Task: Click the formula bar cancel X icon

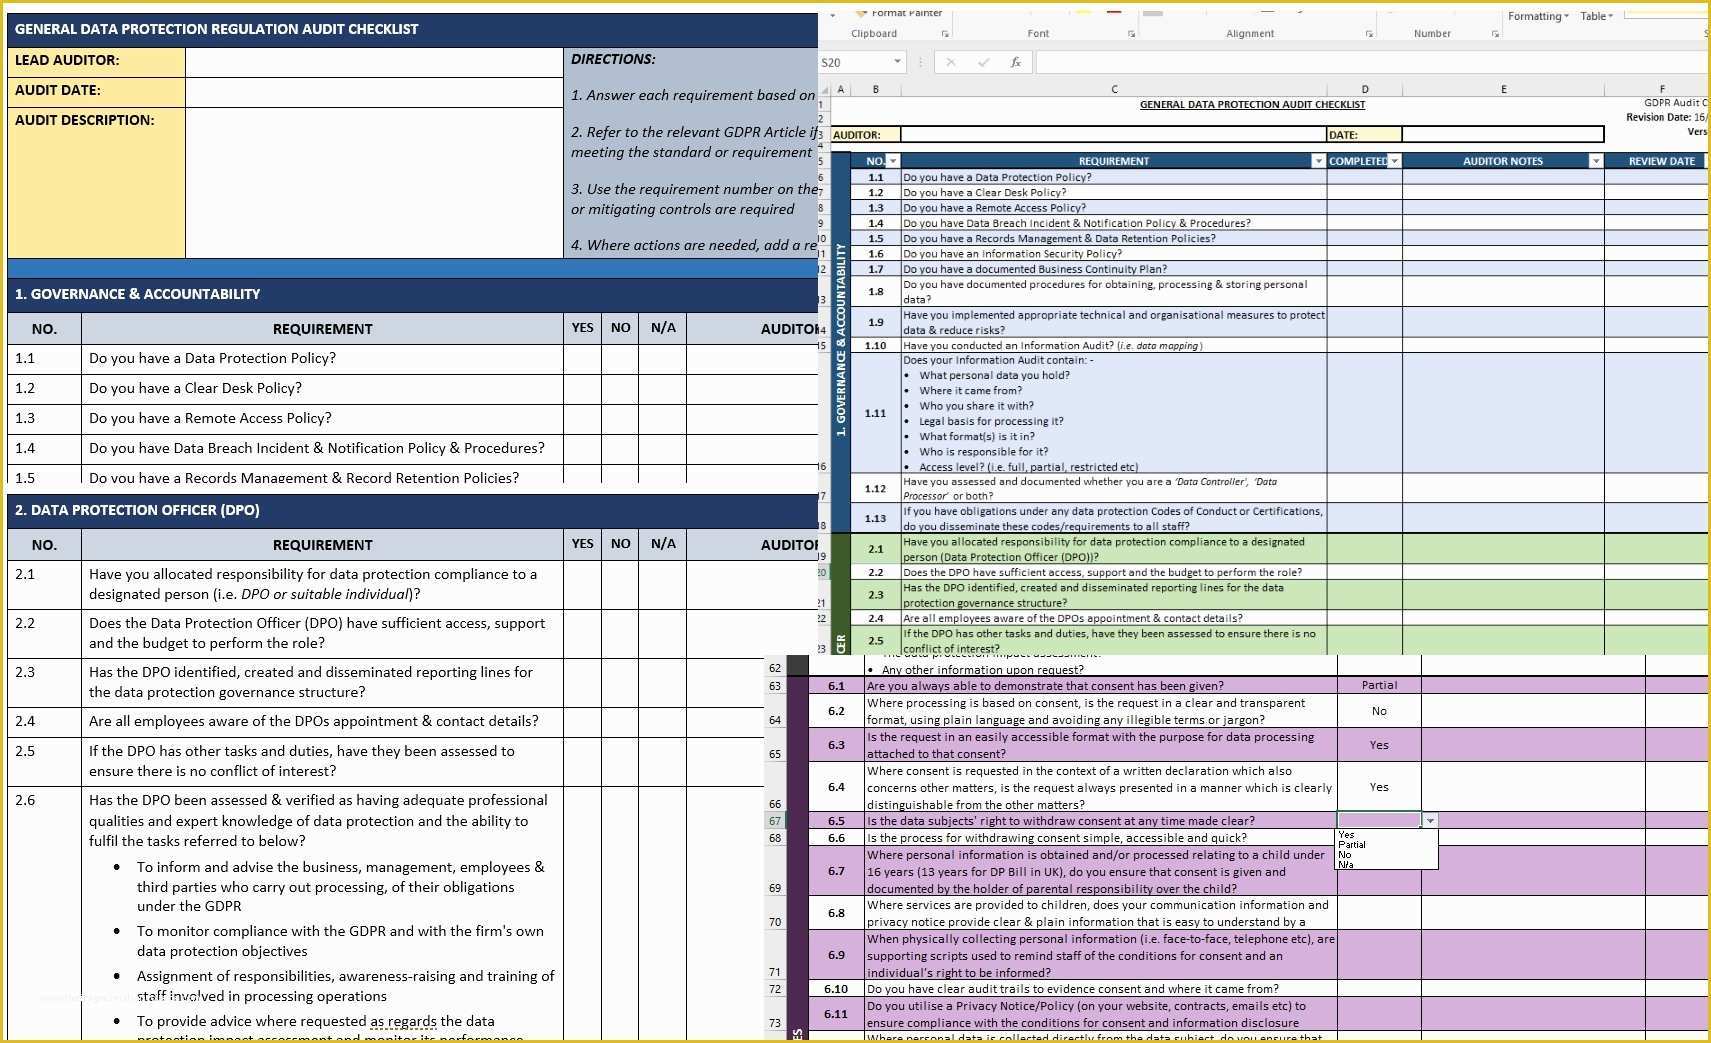Action: pyautogui.click(x=950, y=62)
